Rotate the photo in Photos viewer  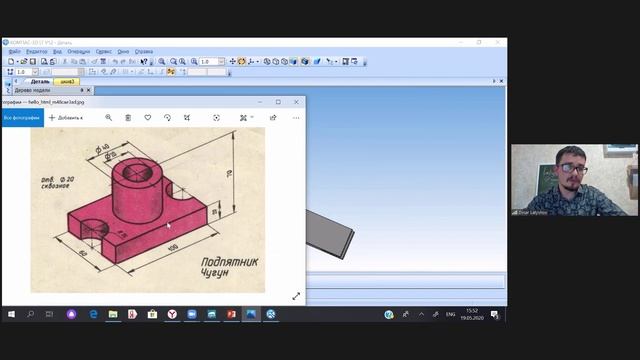click(x=167, y=118)
